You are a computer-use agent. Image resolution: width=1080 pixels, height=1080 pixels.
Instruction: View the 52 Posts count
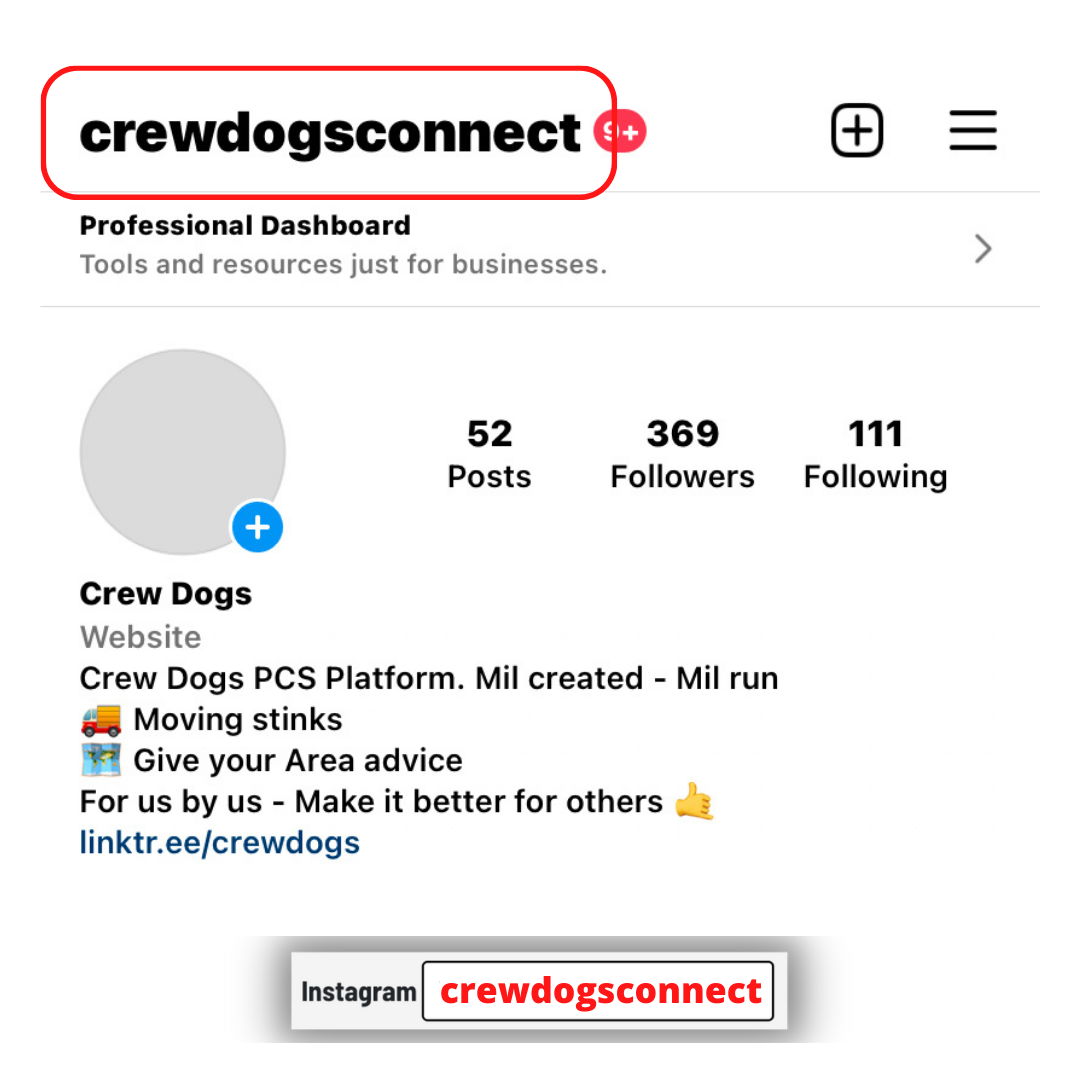pos(490,454)
